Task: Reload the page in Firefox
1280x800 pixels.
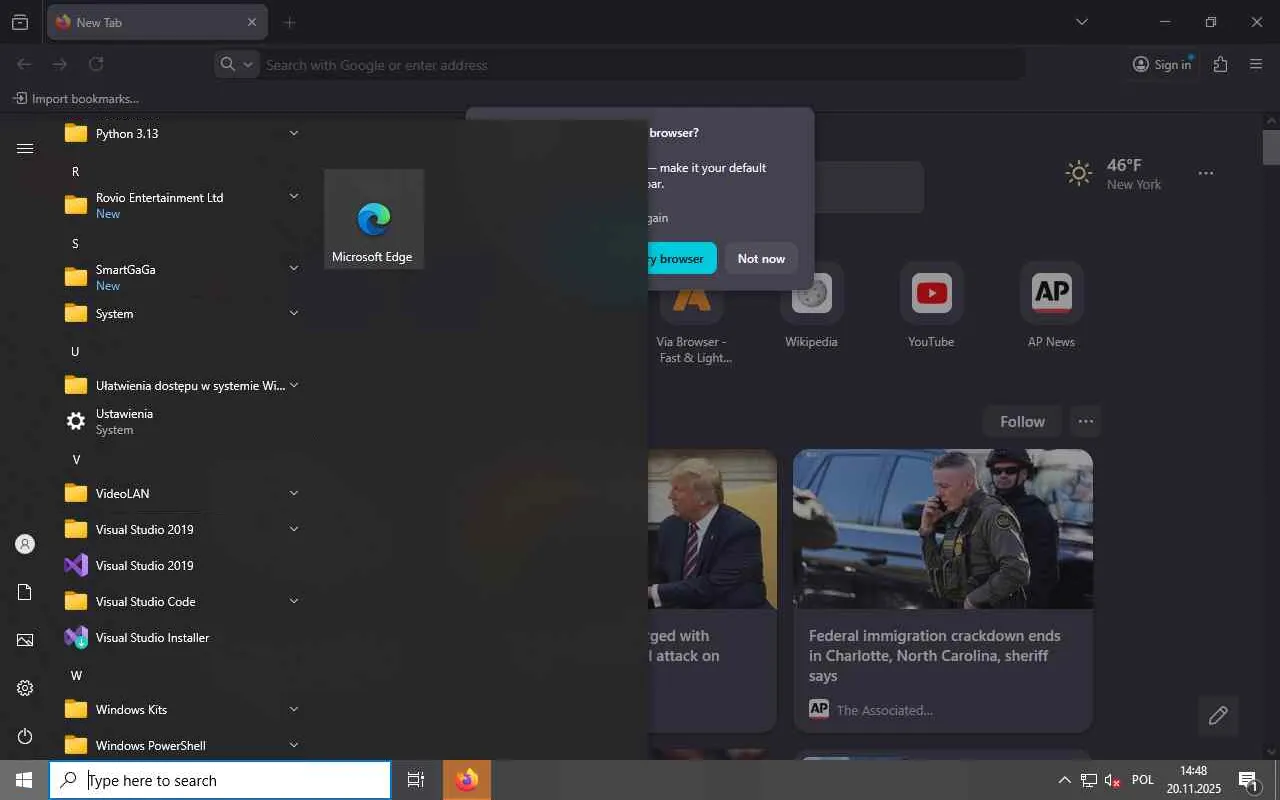Action: (x=96, y=64)
